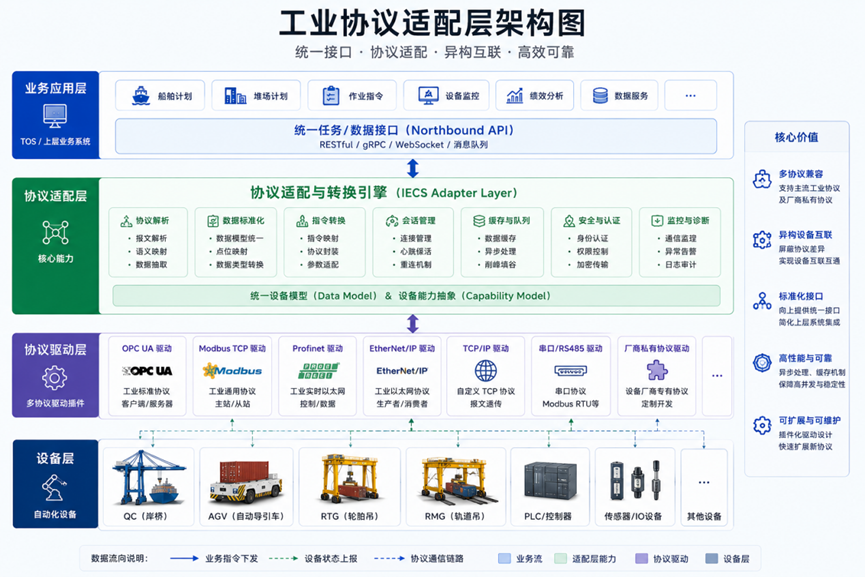Viewport: 865px width, 577px height.
Task: Click the legend label 业务指令下发
Action: click(x=232, y=558)
